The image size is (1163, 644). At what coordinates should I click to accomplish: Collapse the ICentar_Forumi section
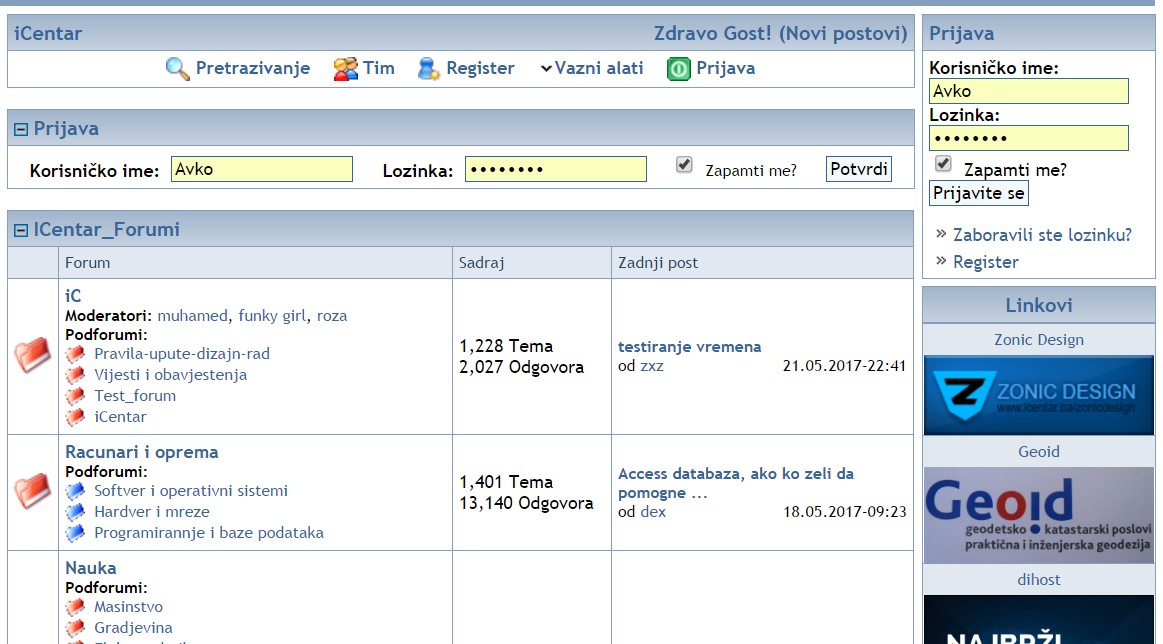coord(20,230)
